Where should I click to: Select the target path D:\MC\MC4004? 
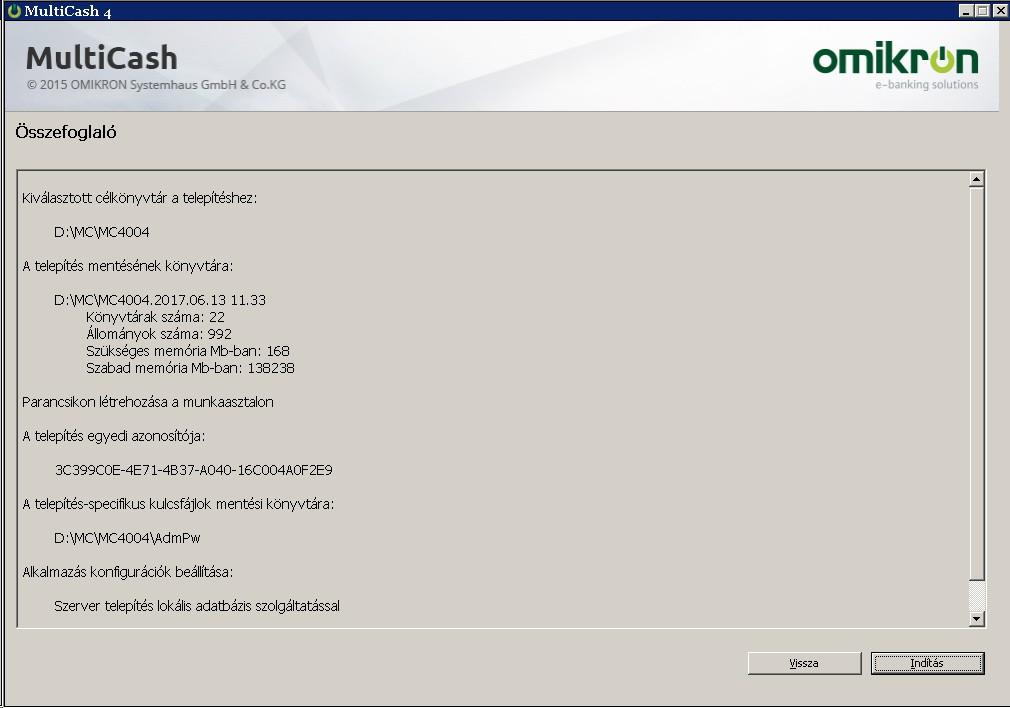102,232
